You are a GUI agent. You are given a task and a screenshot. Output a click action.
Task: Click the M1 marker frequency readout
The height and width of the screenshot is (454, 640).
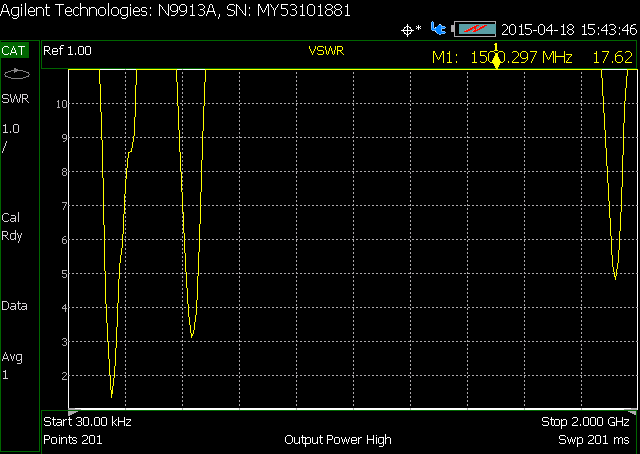click(x=502, y=57)
